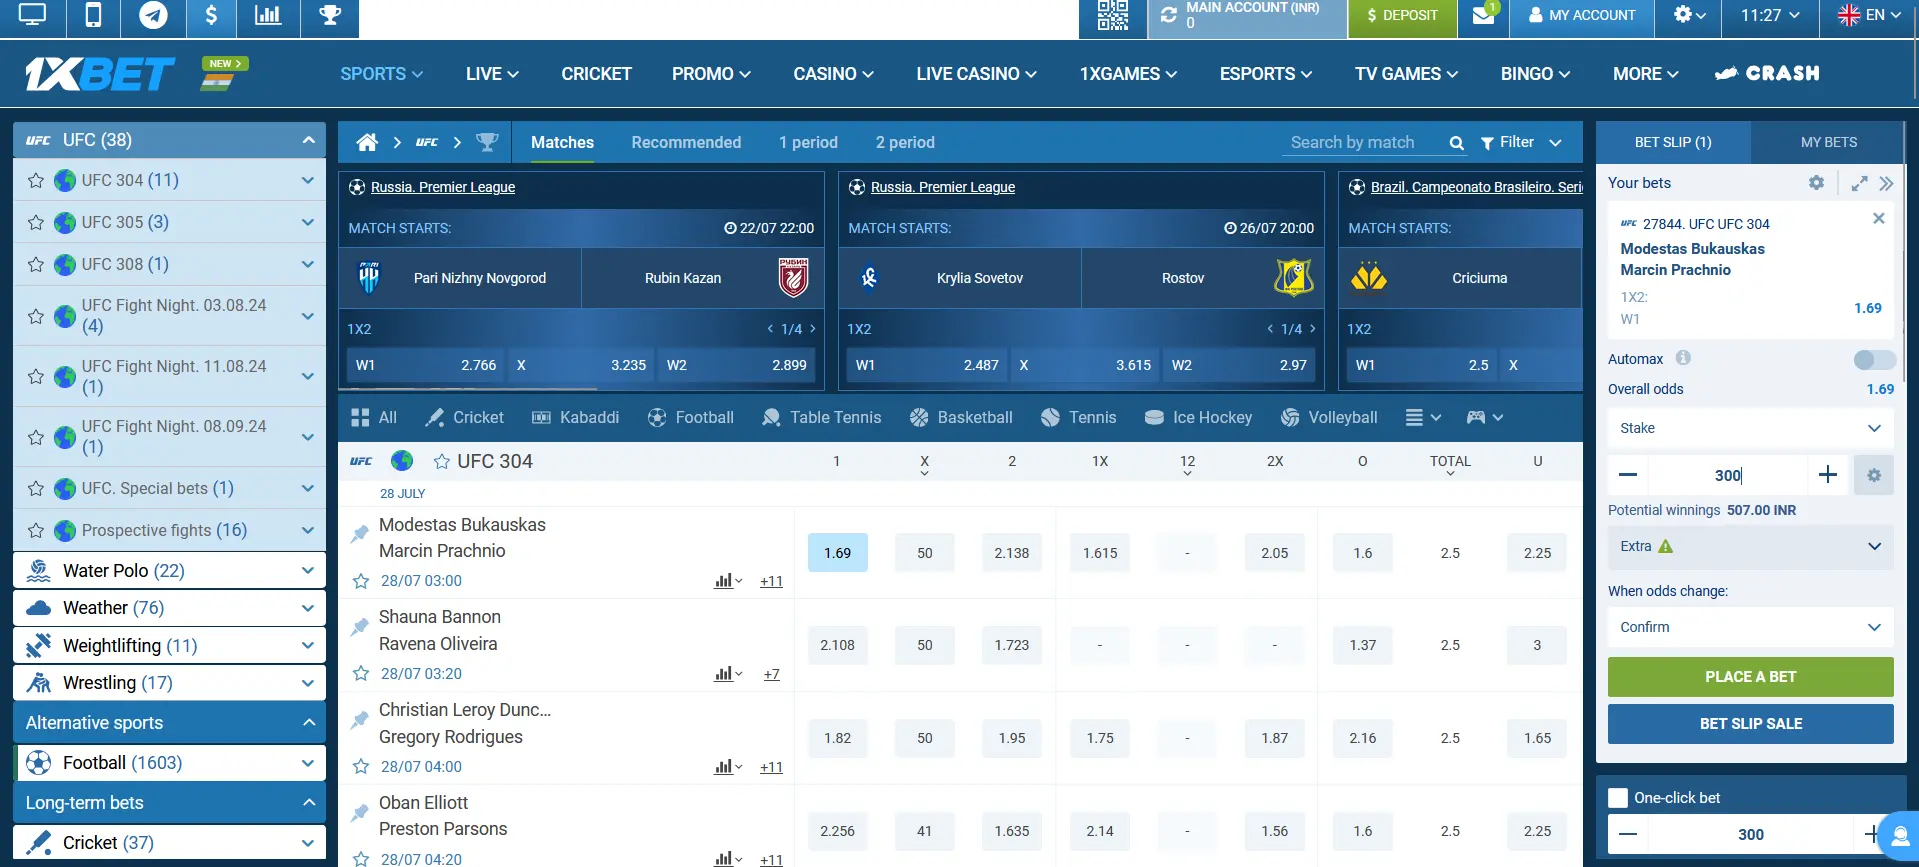Expand the Extra section in bet slip
Screen dimensions: 1919x867
coord(1750,547)
